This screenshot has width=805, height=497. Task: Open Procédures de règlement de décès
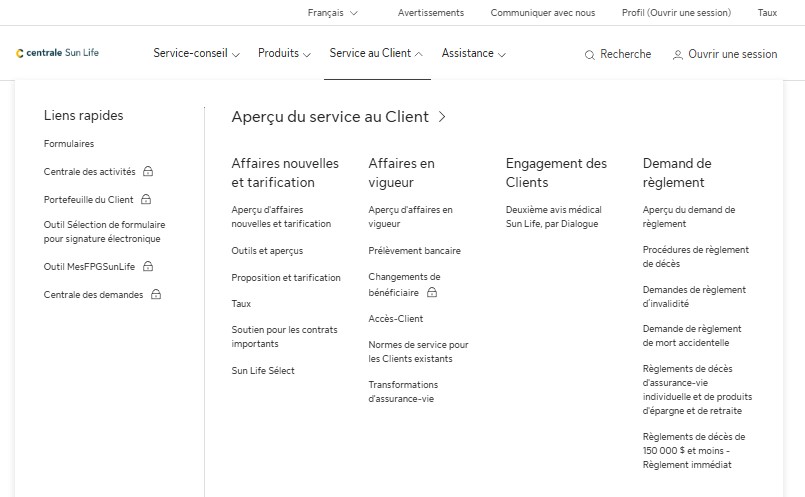[x=695, y=257]
